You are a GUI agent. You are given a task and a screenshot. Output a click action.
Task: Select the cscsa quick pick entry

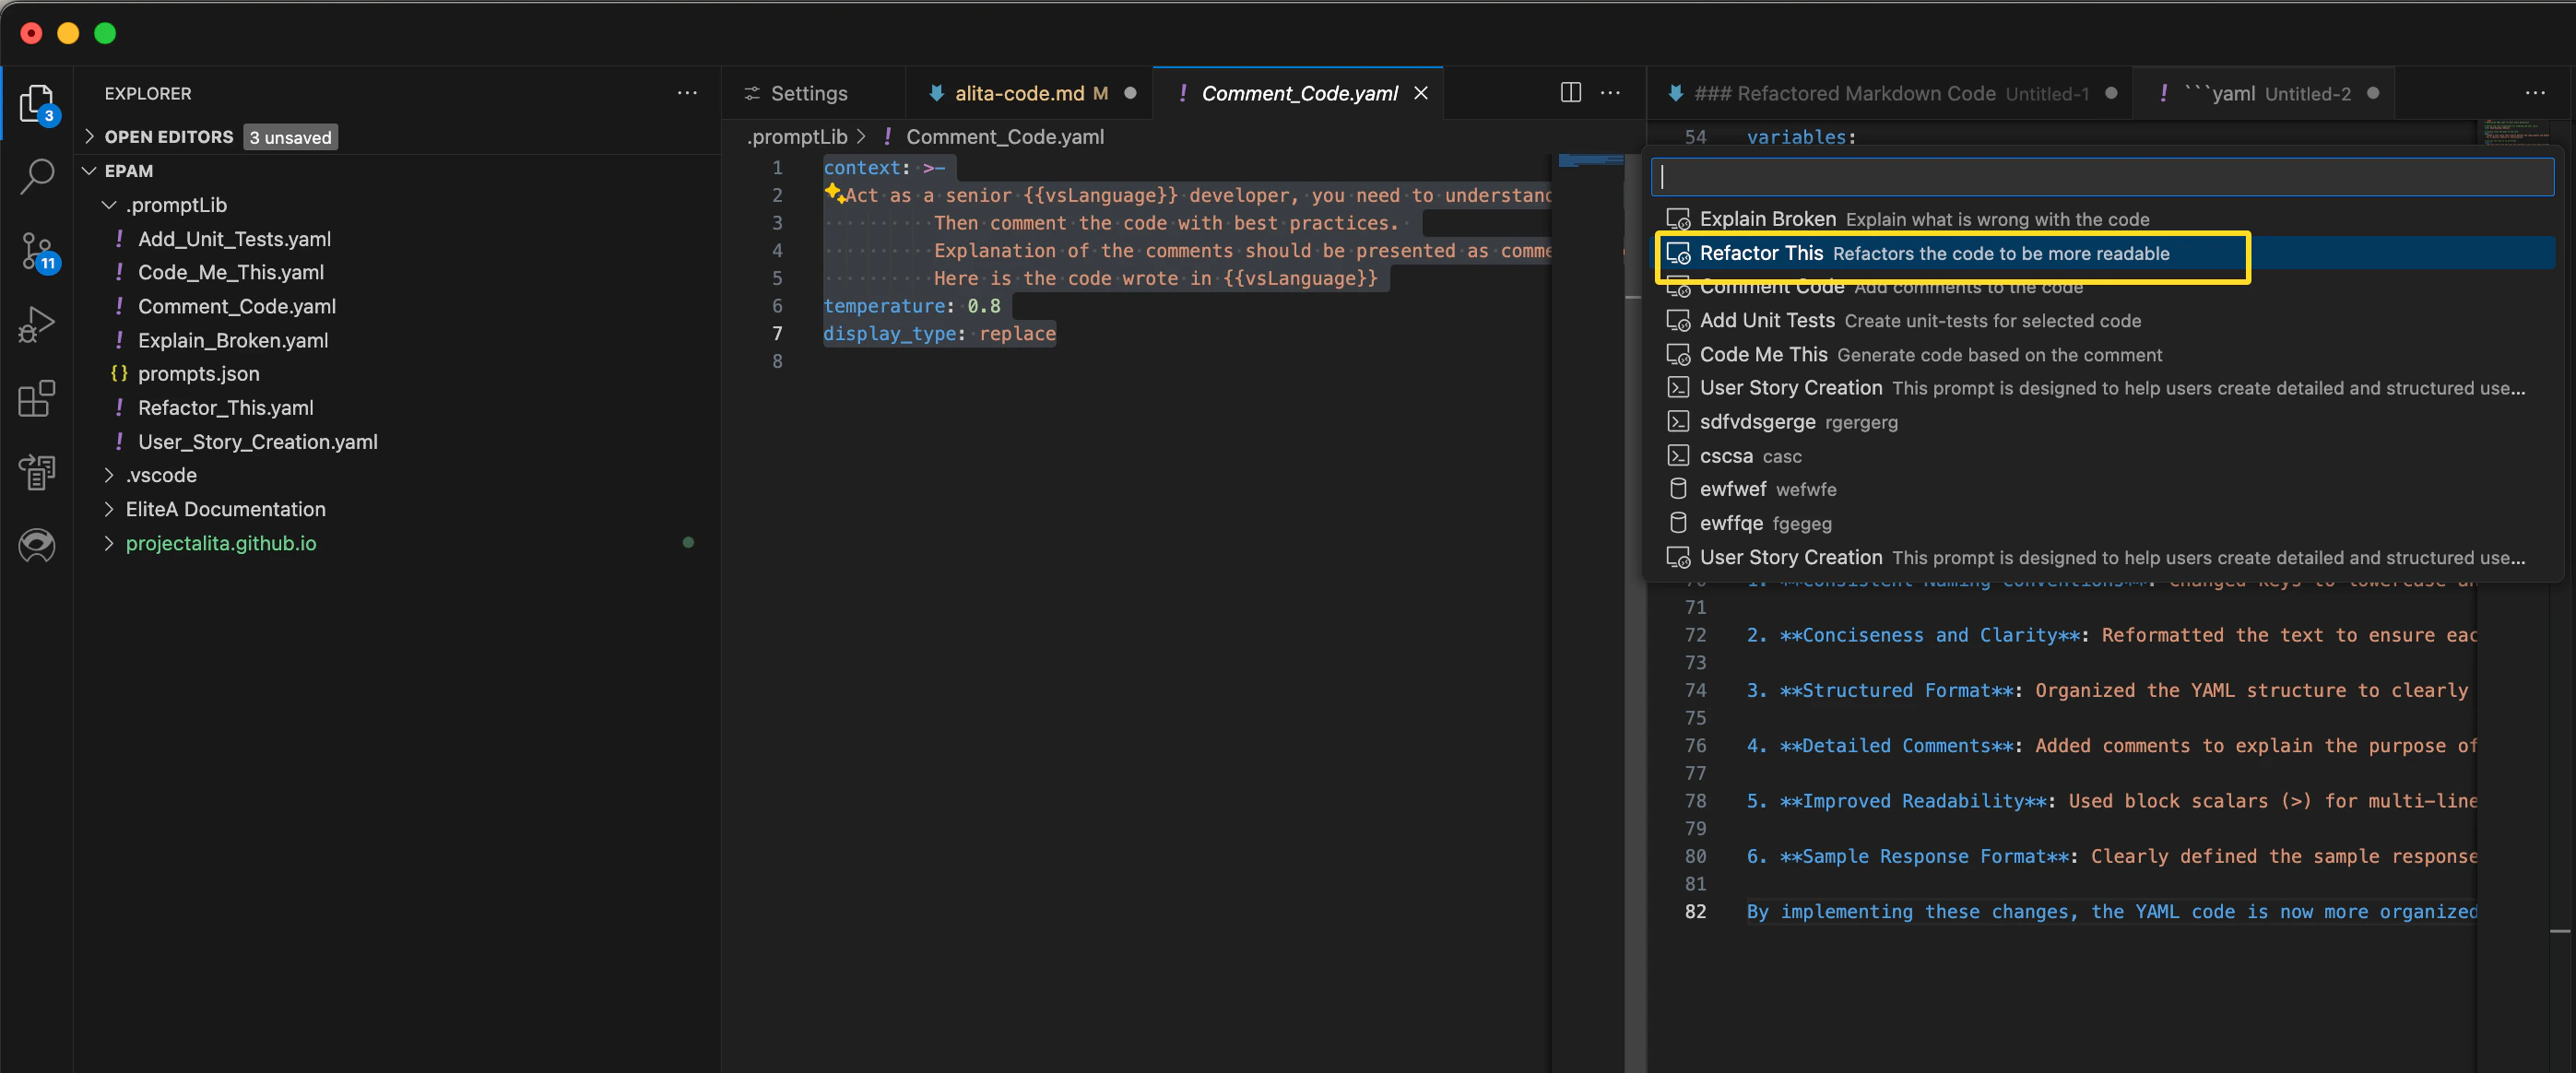(x=2102, y=456)
